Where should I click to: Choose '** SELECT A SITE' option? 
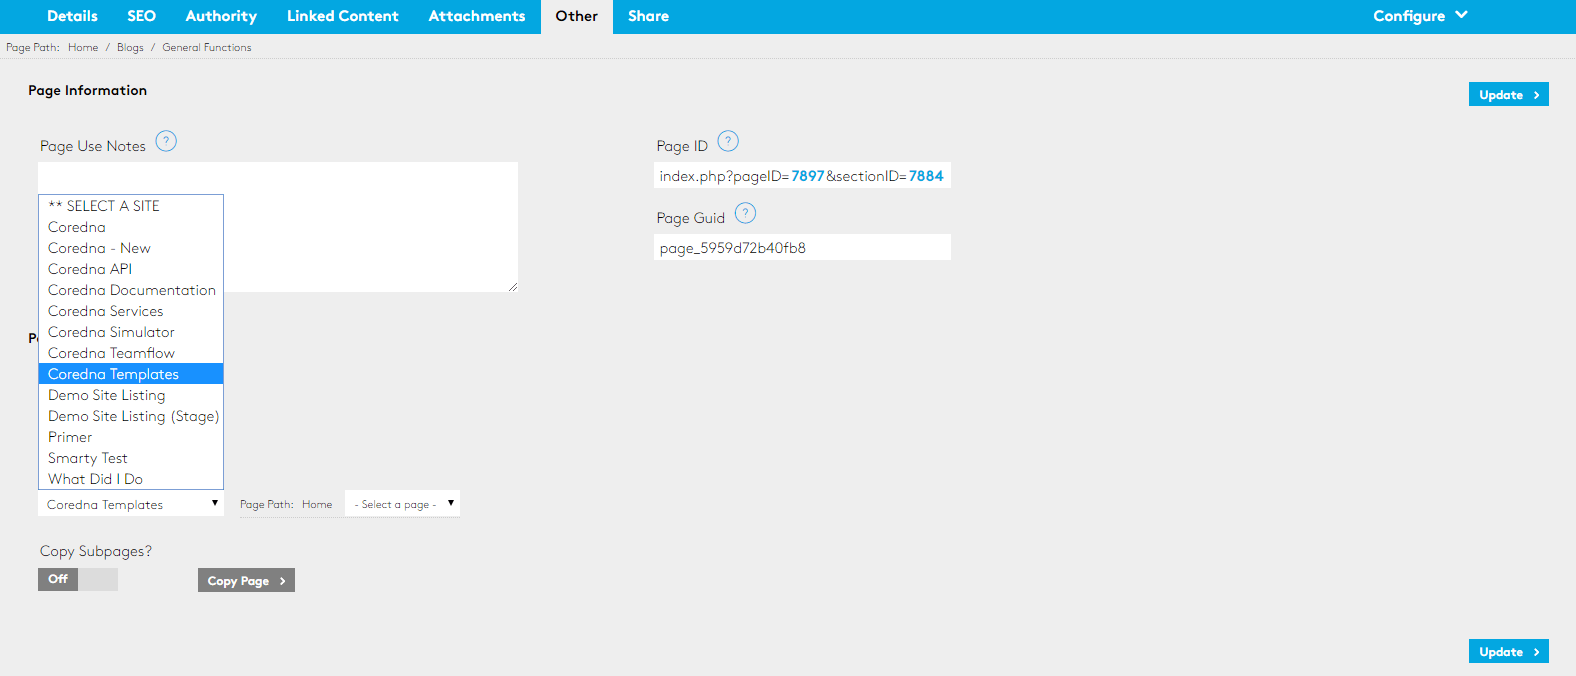(x=131, y=206)
